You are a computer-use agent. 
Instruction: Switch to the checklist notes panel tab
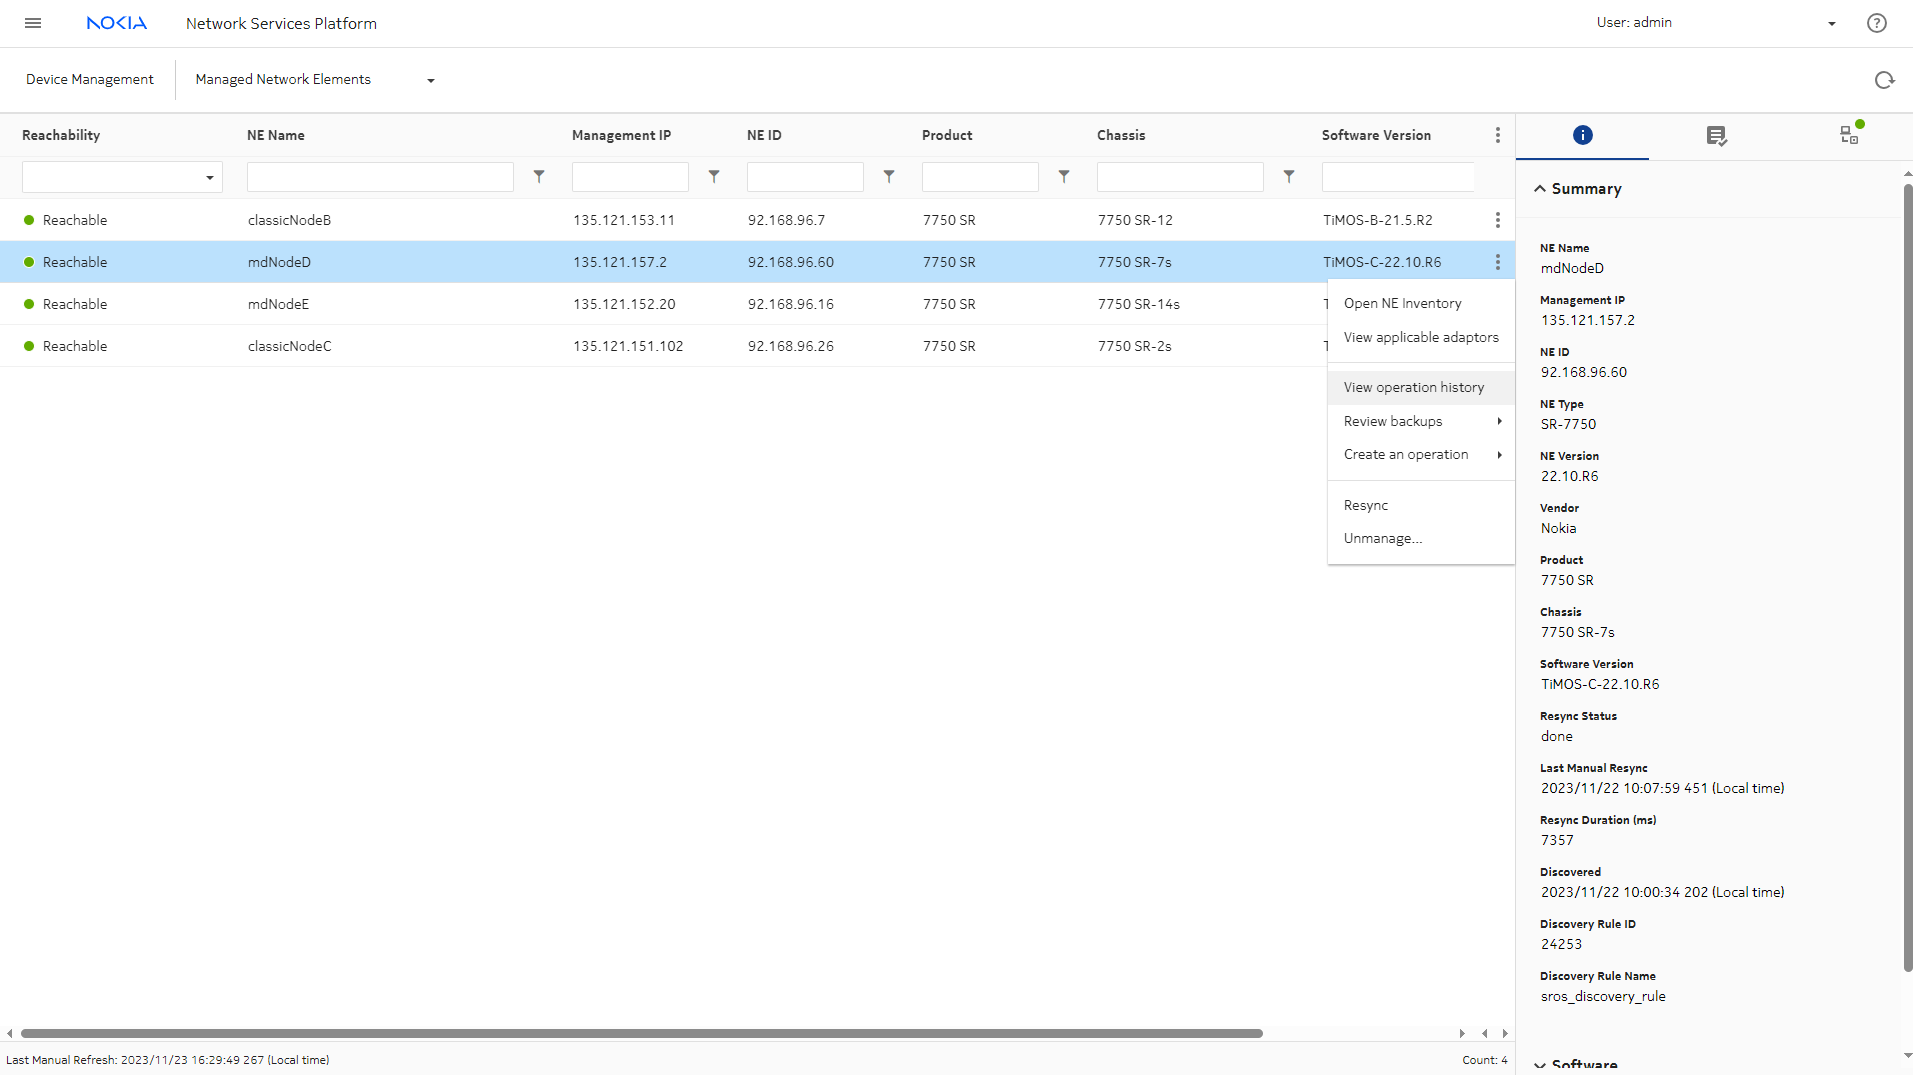1716,135
